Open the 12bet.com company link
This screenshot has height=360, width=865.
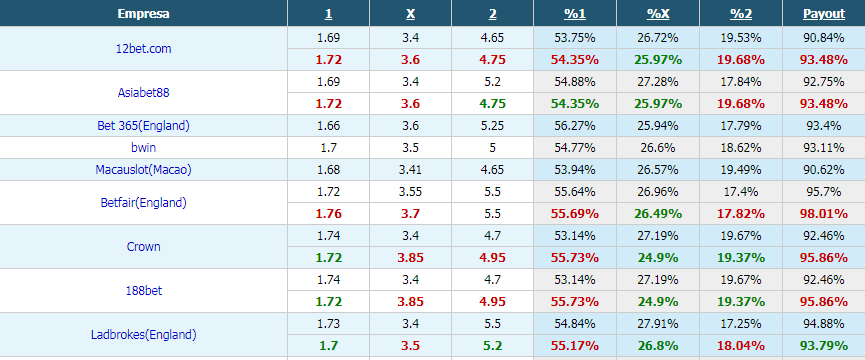[143, 49]
